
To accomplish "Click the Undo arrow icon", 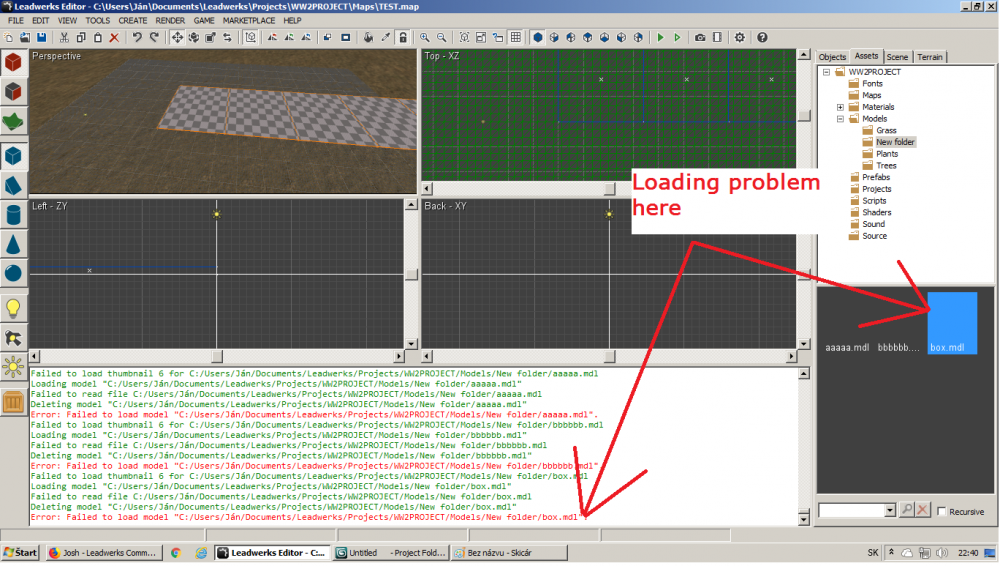I will 137,37.
